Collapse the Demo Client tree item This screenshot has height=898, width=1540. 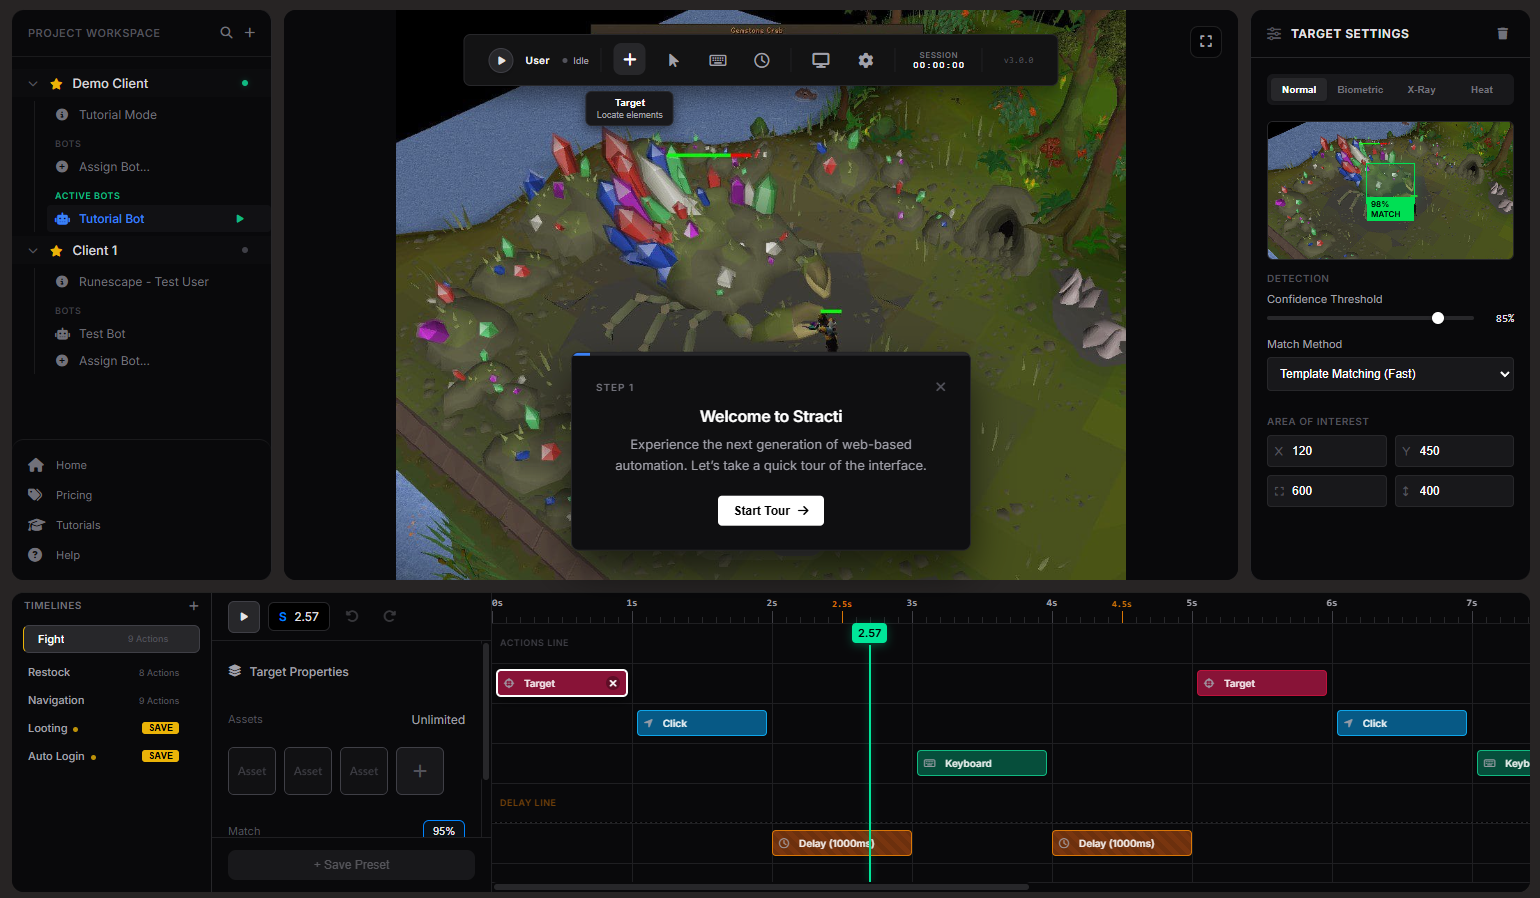[32, 83]
